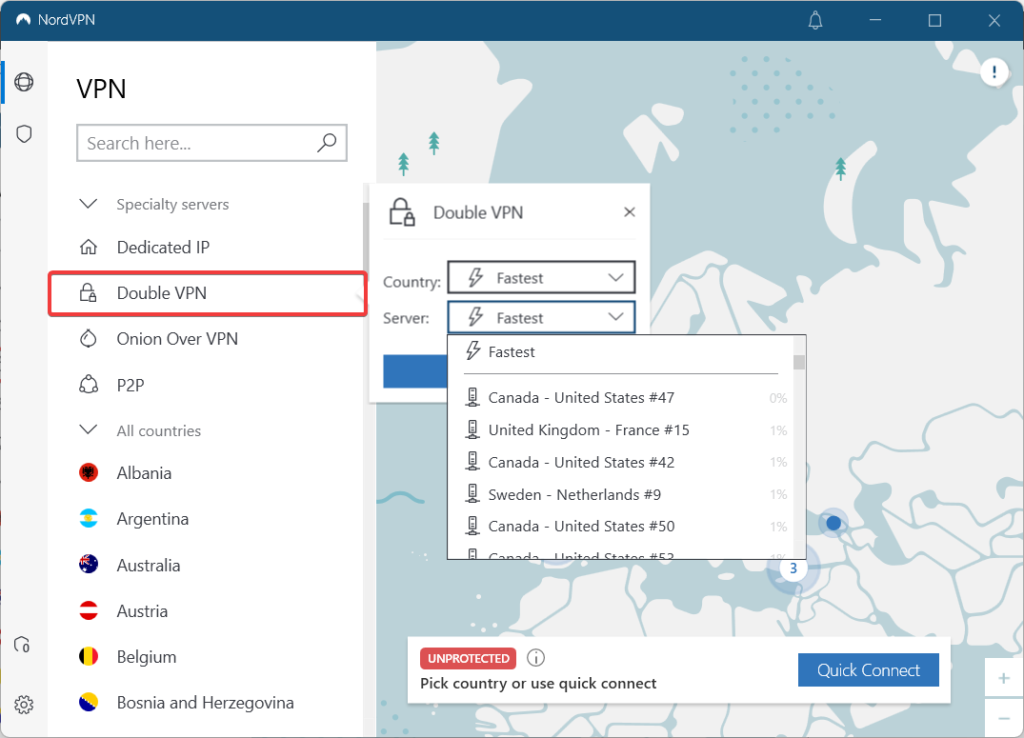Viewport: 1024px width, 738px height.
Task: Close the Double VPN popup
Action: tap(629, 212)
